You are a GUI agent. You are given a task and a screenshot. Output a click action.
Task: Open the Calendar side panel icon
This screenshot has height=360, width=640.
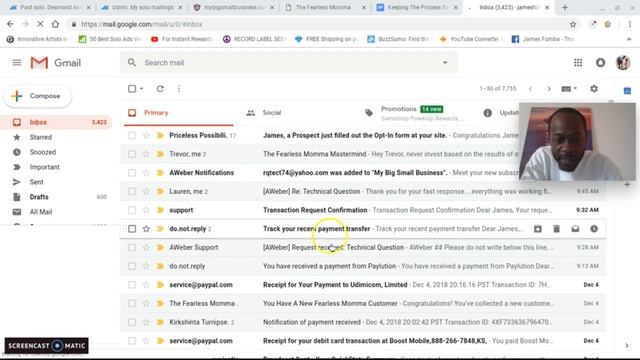click(x=627, y=91)
